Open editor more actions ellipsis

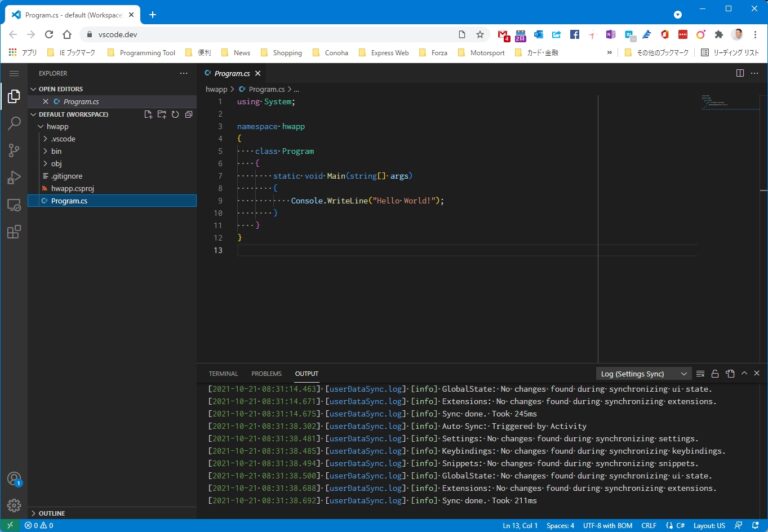coord(754,73)
